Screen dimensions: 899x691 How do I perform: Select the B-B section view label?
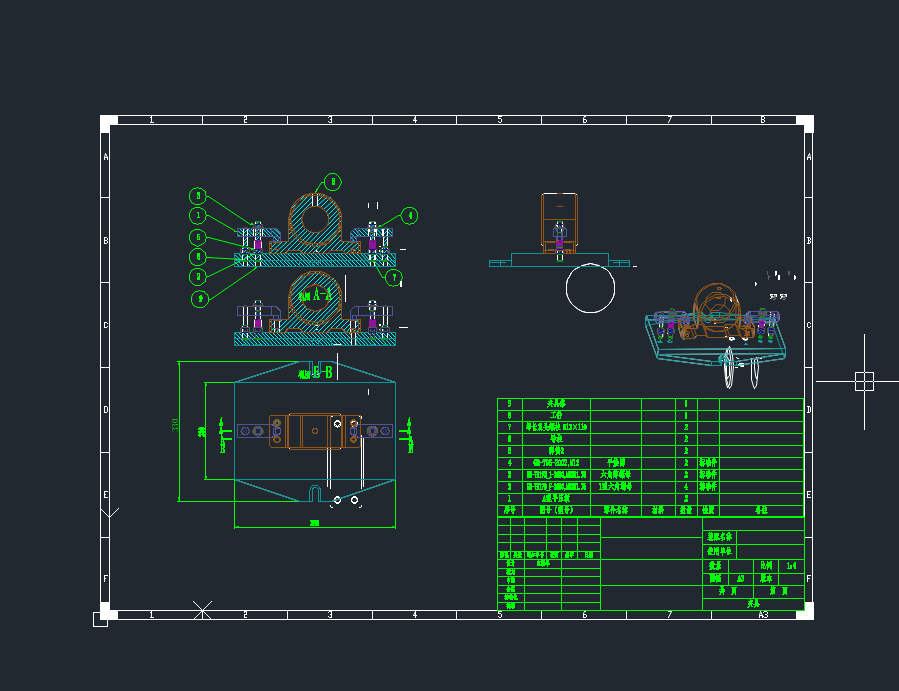pyautogui.click(x=315, y=373)
